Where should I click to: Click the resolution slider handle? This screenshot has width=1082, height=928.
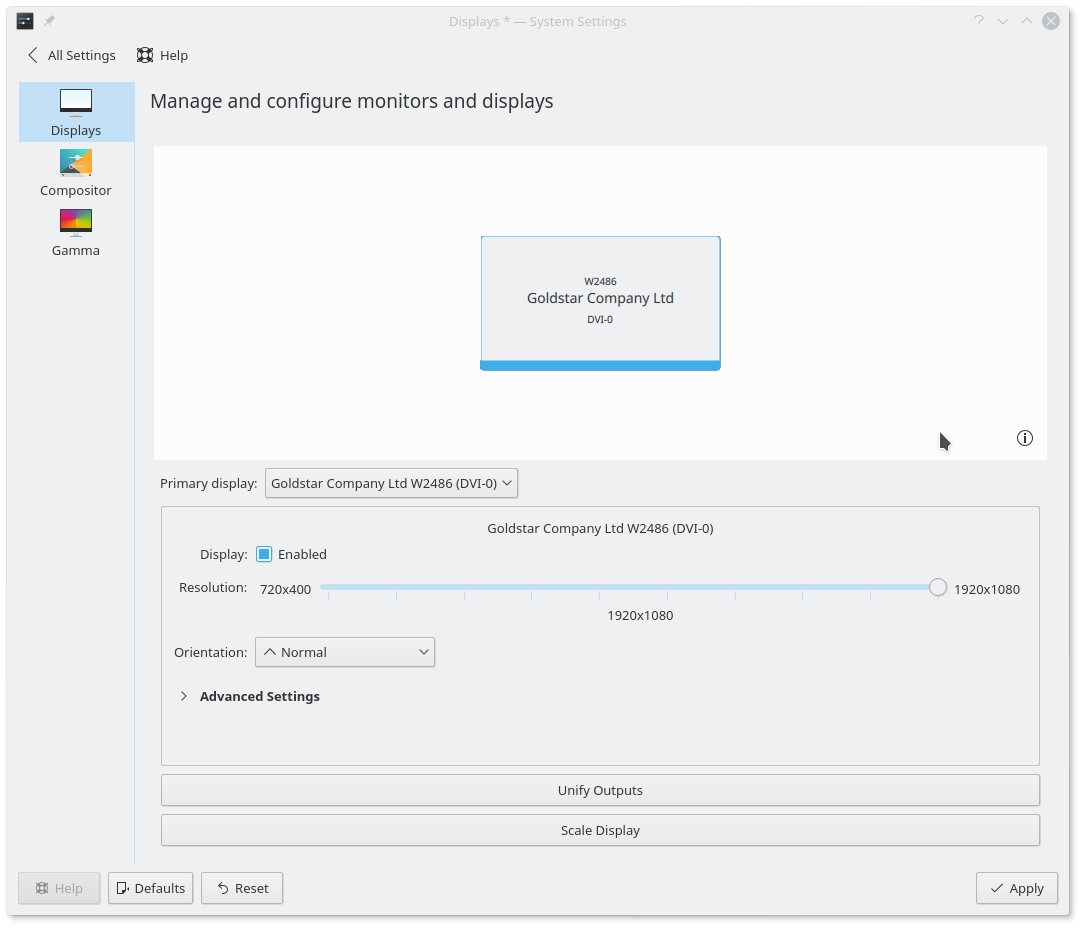point(937,587)
